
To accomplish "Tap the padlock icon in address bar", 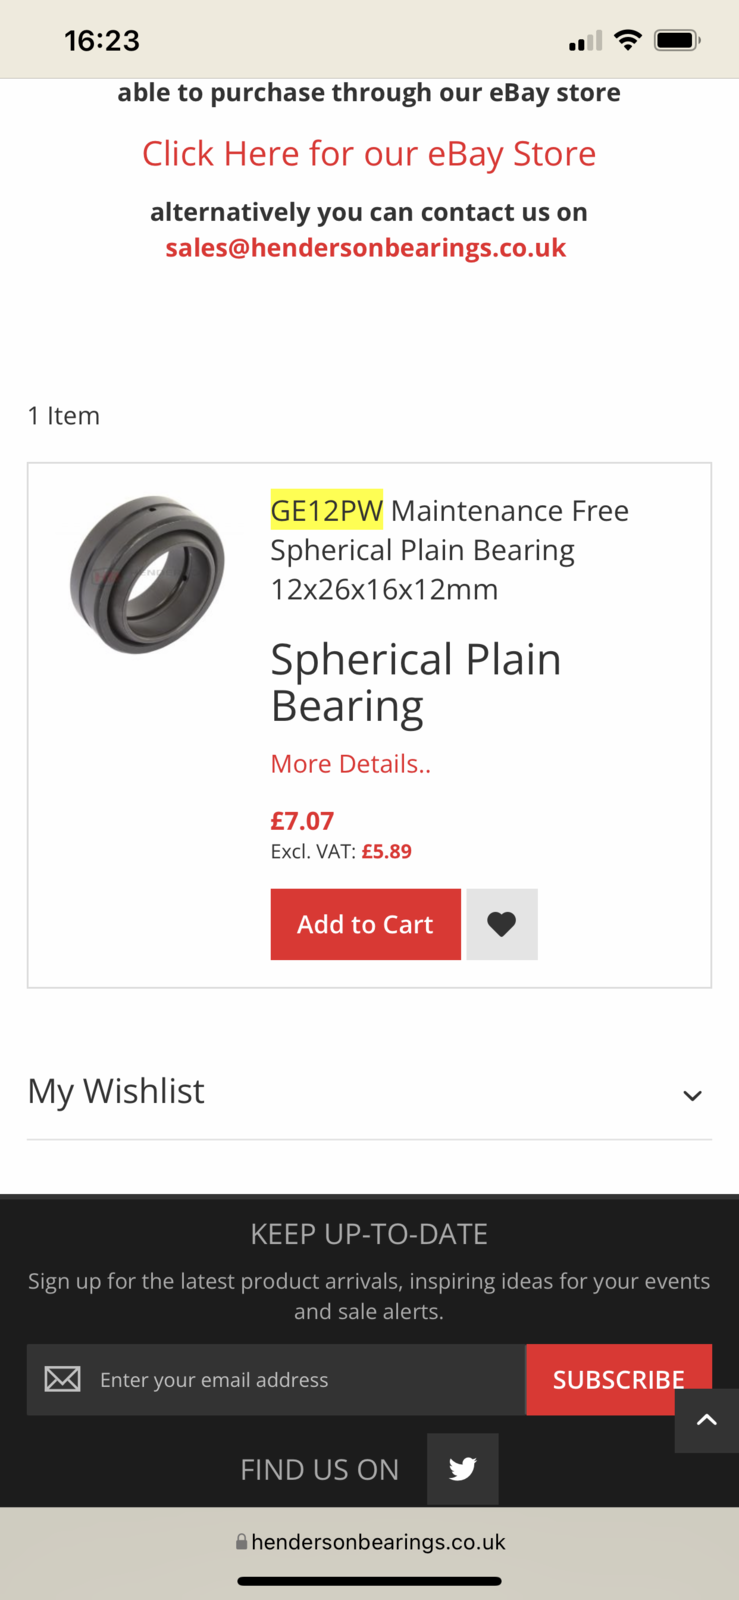I will click(241, 1542).
